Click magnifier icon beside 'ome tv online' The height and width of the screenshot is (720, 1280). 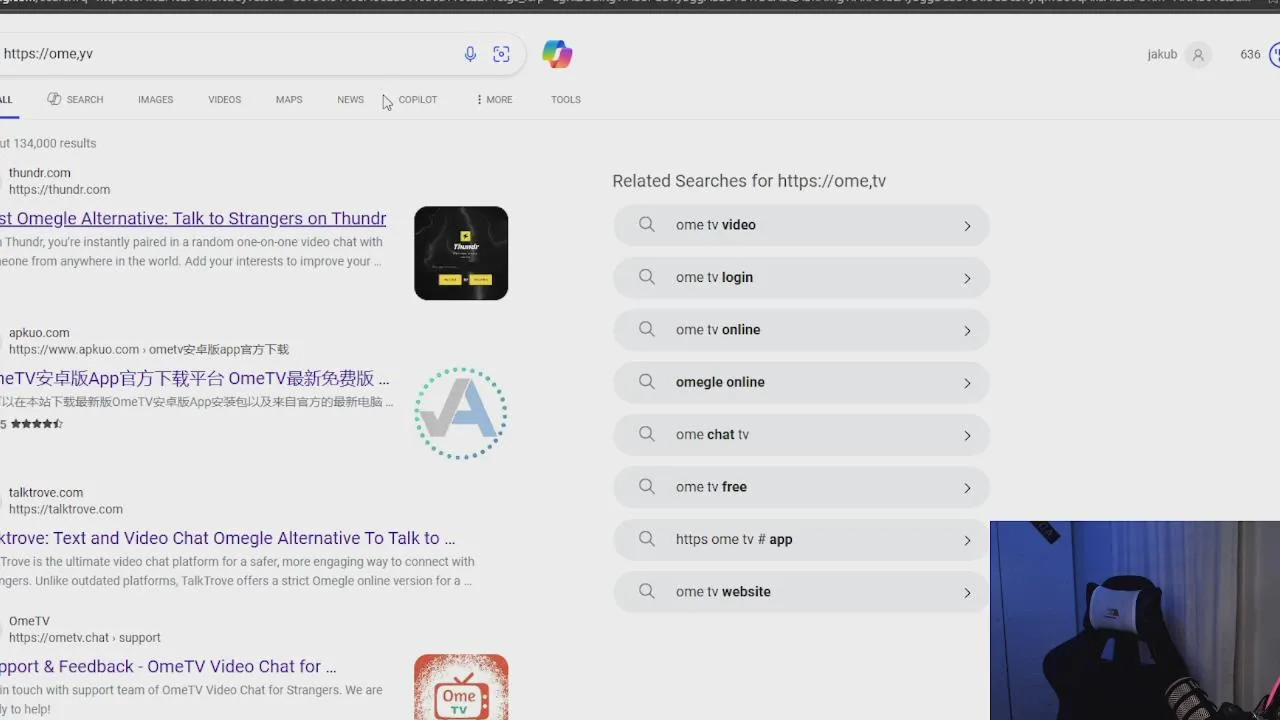(x=647, y=330)
